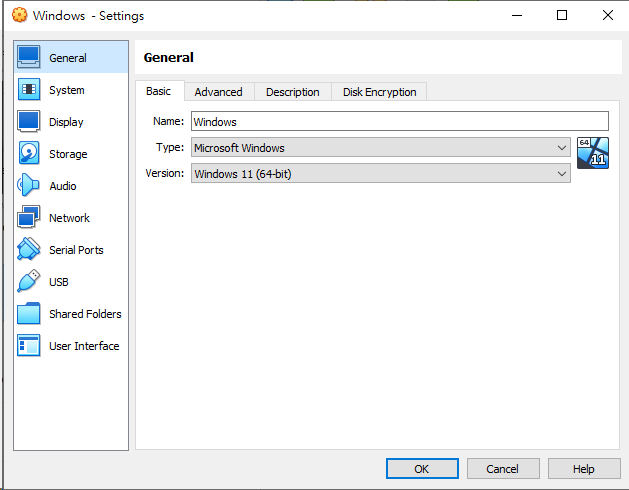629x490 pixels.
Task: Open the USB settings icon
Action: click(29, 282)
